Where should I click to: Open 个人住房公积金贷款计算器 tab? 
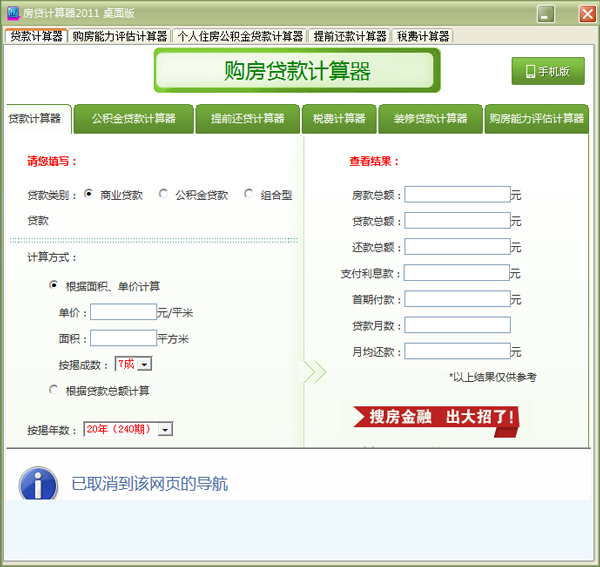click(240, 36)
